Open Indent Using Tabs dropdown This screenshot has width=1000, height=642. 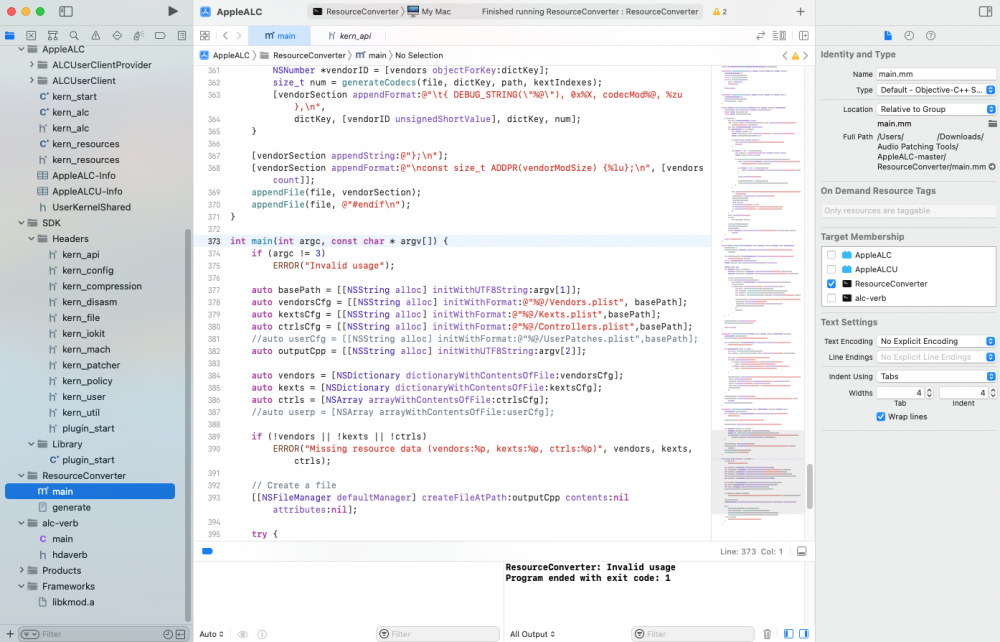coord(936,376)
